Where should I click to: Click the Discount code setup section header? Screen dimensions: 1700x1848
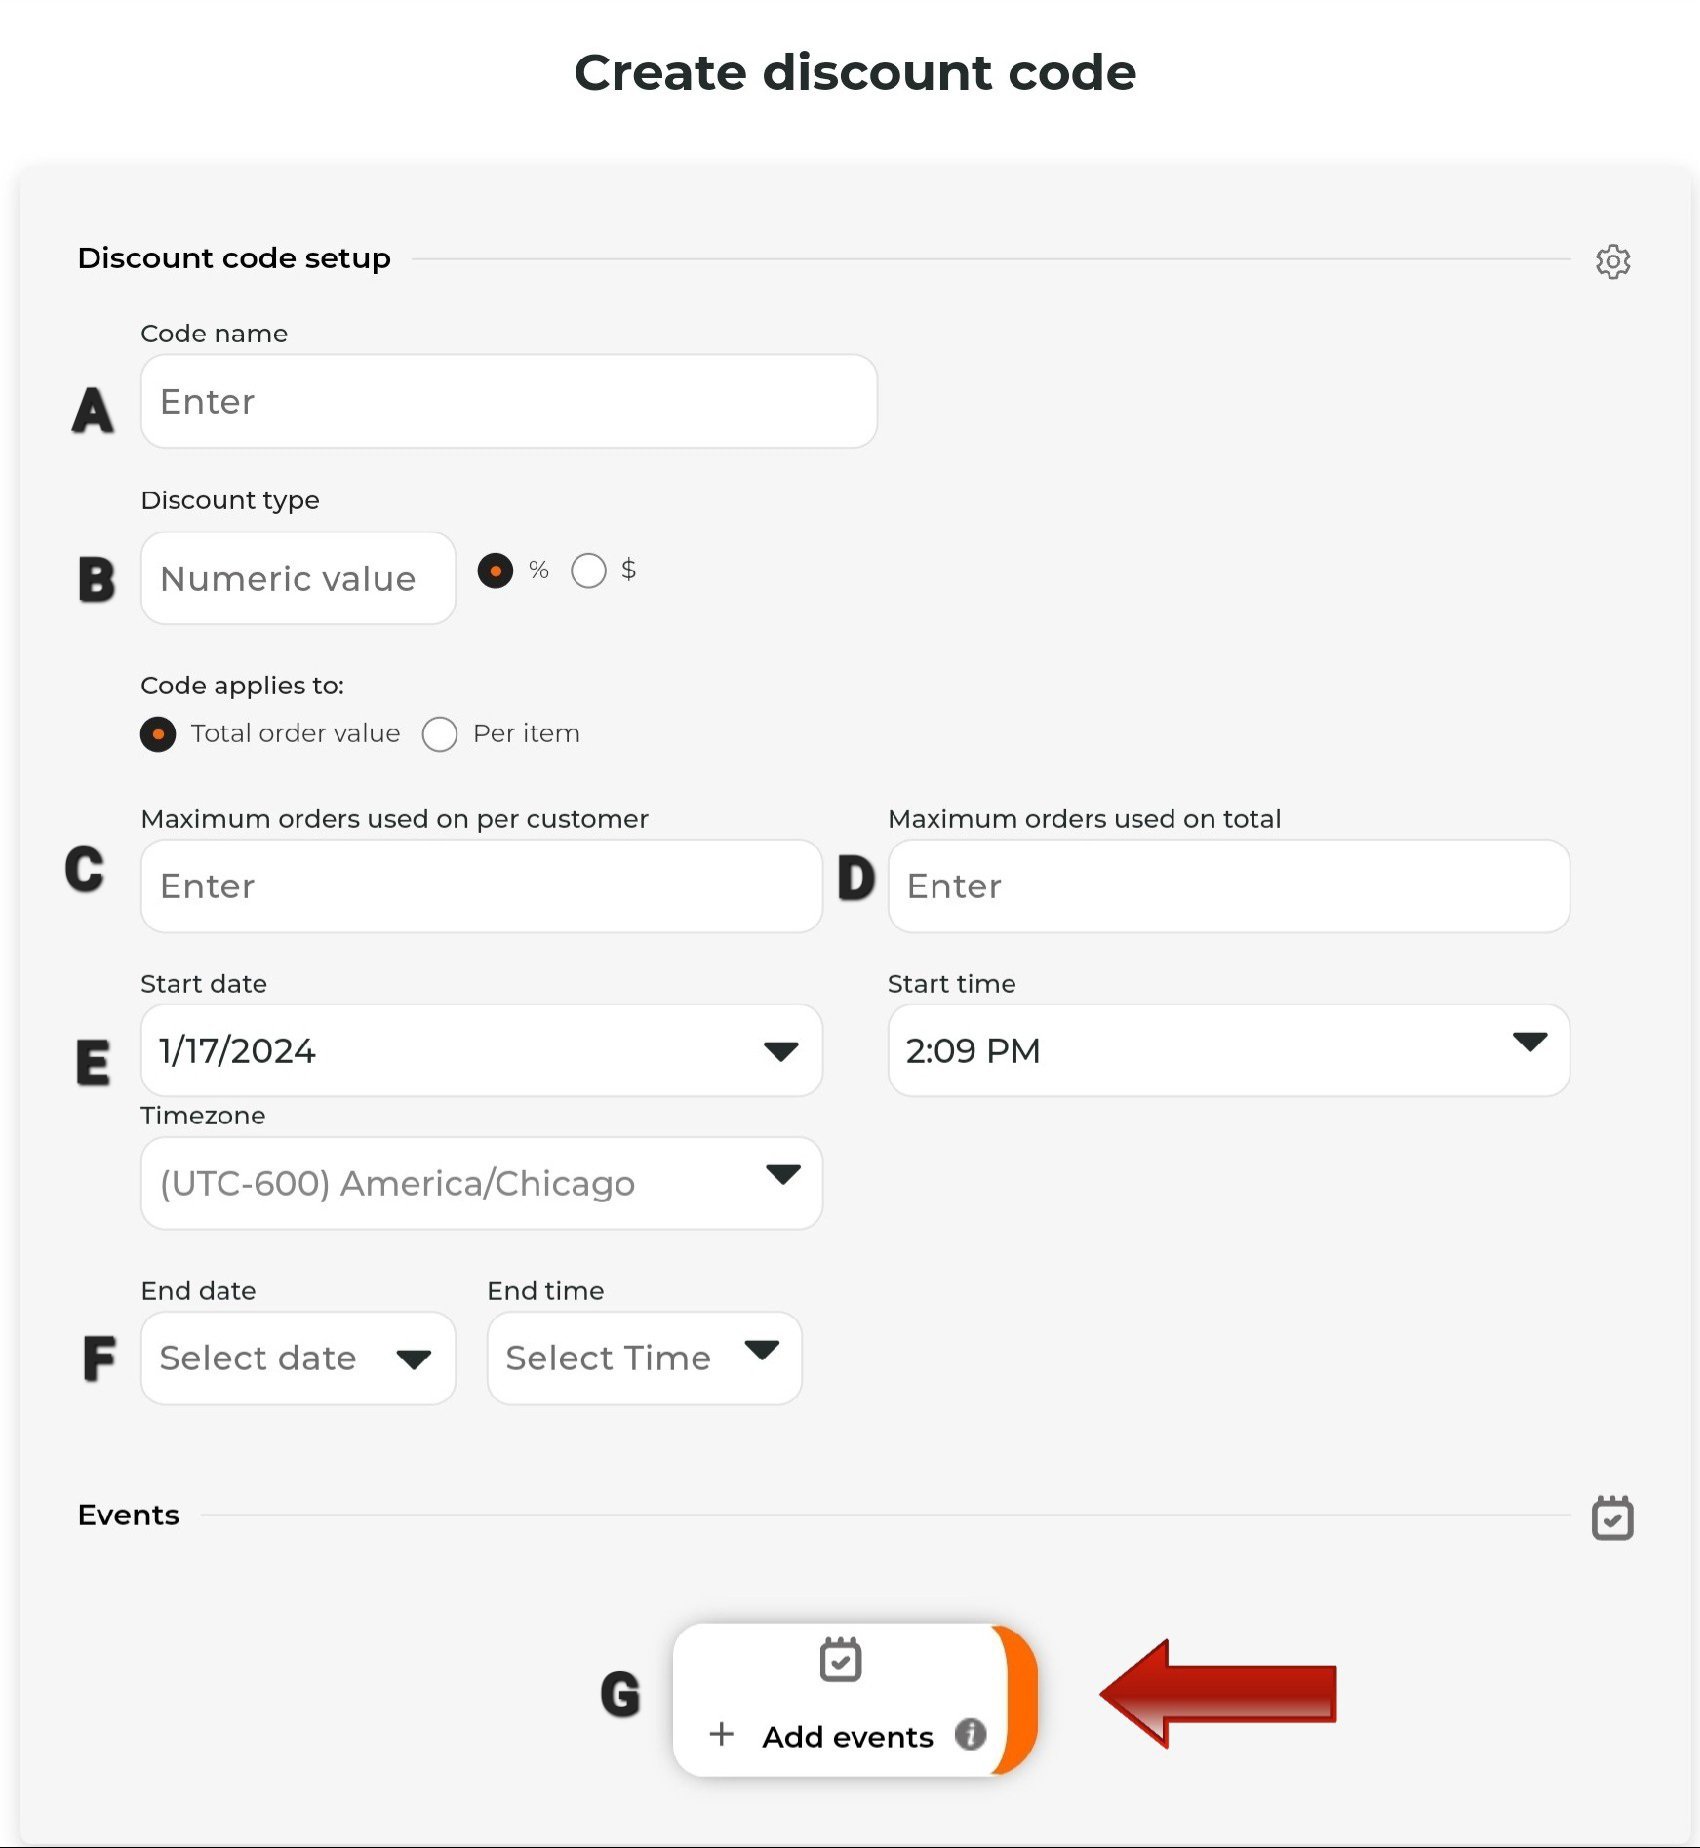click(x=233, y=257)
